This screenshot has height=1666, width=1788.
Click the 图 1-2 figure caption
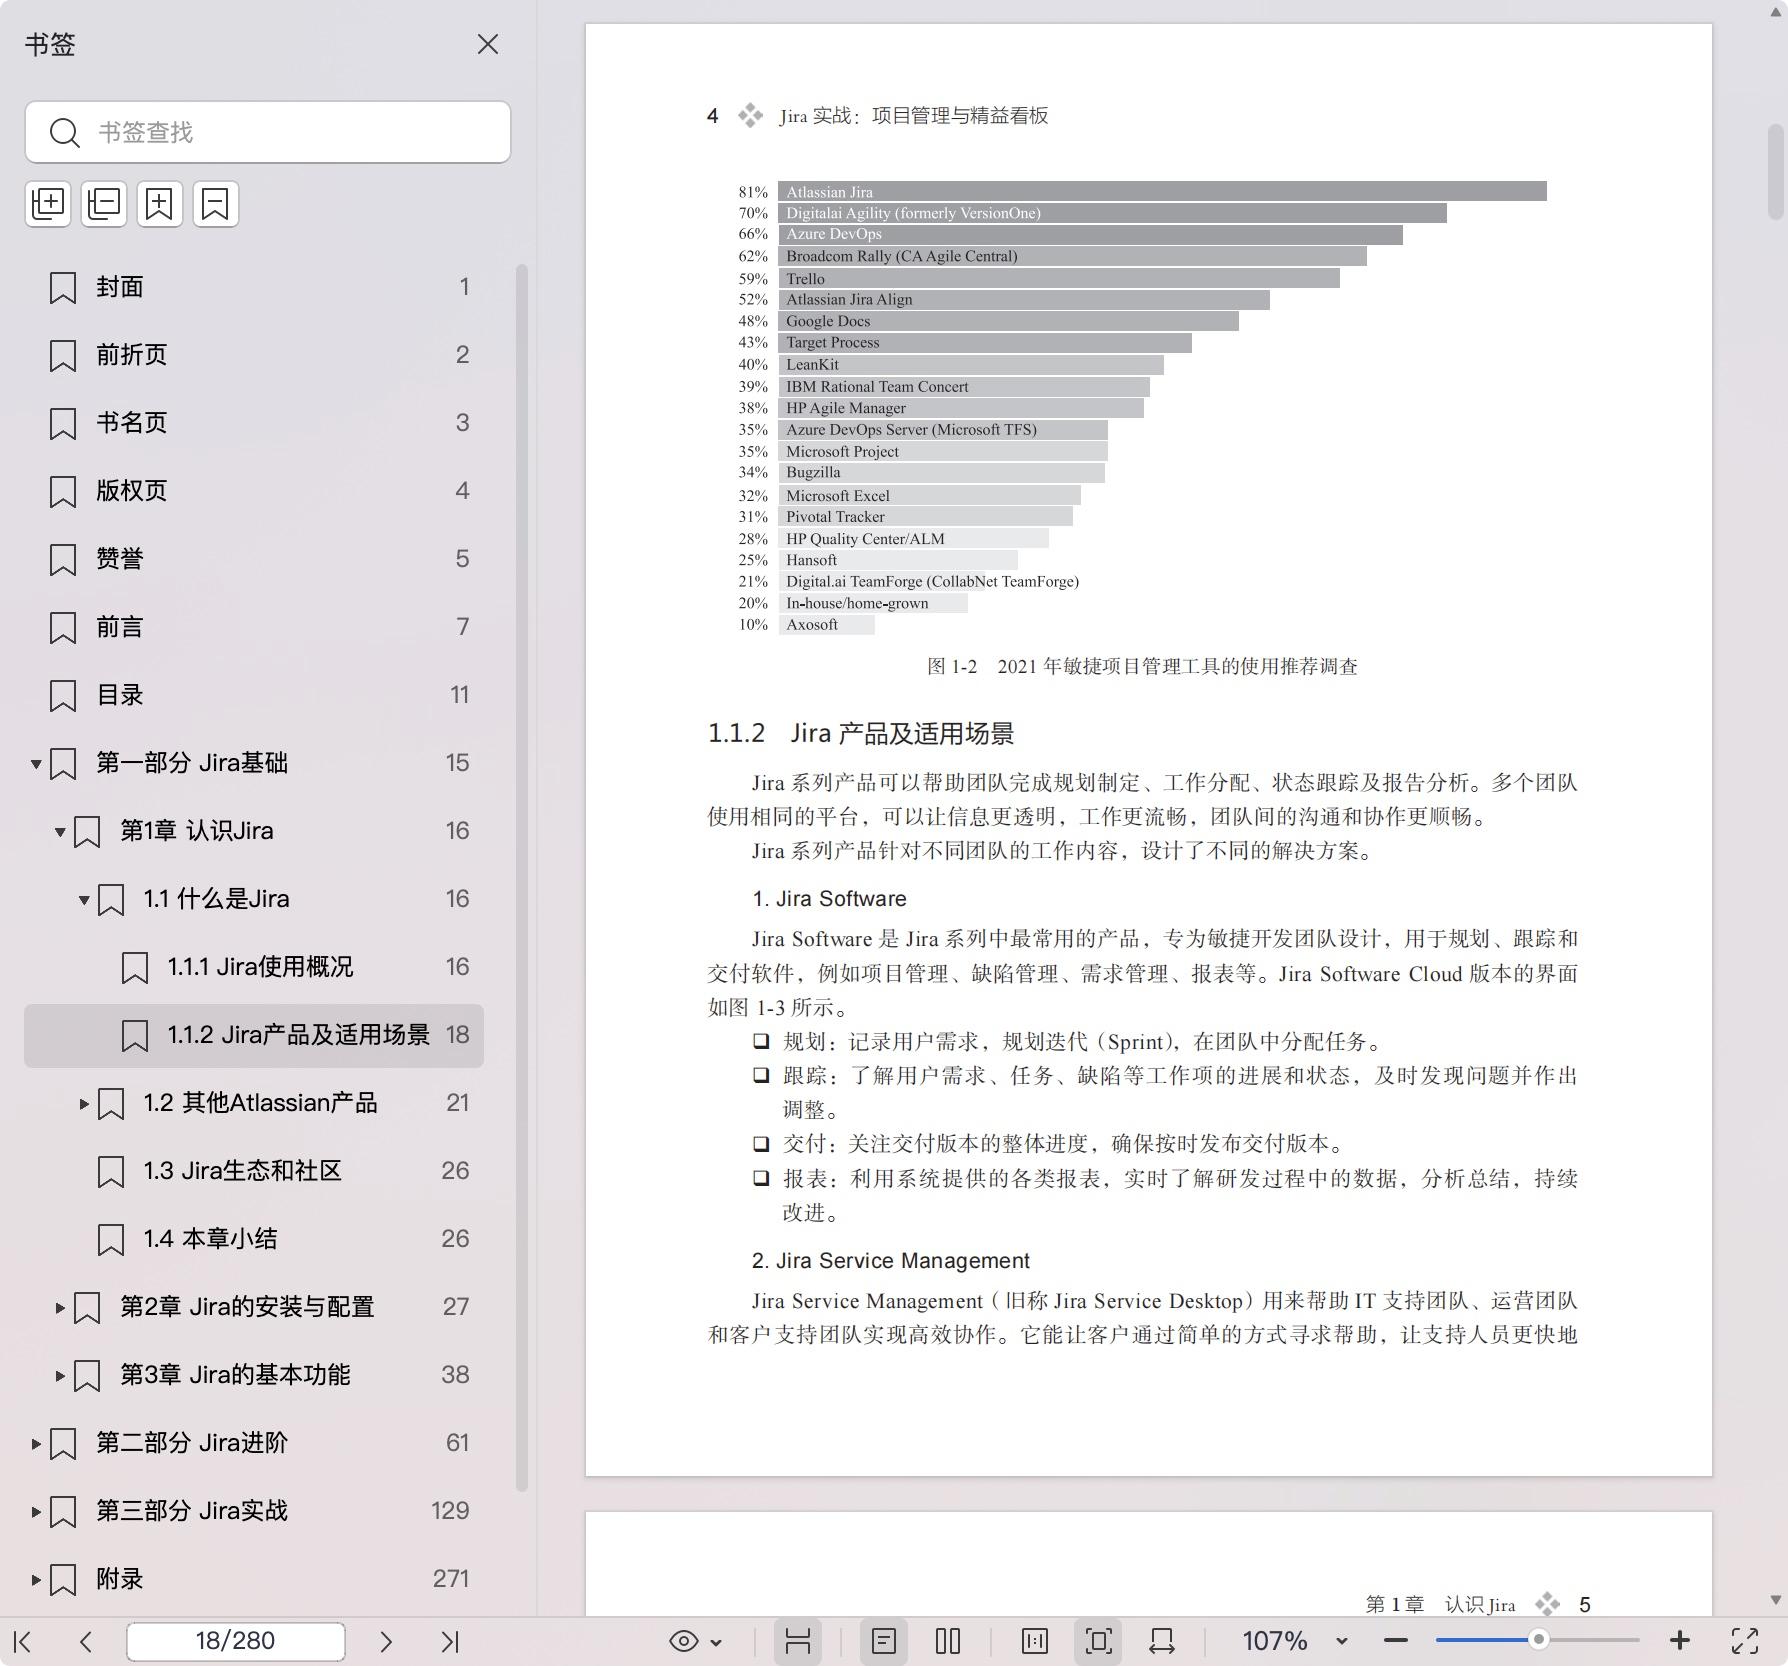1142,666
